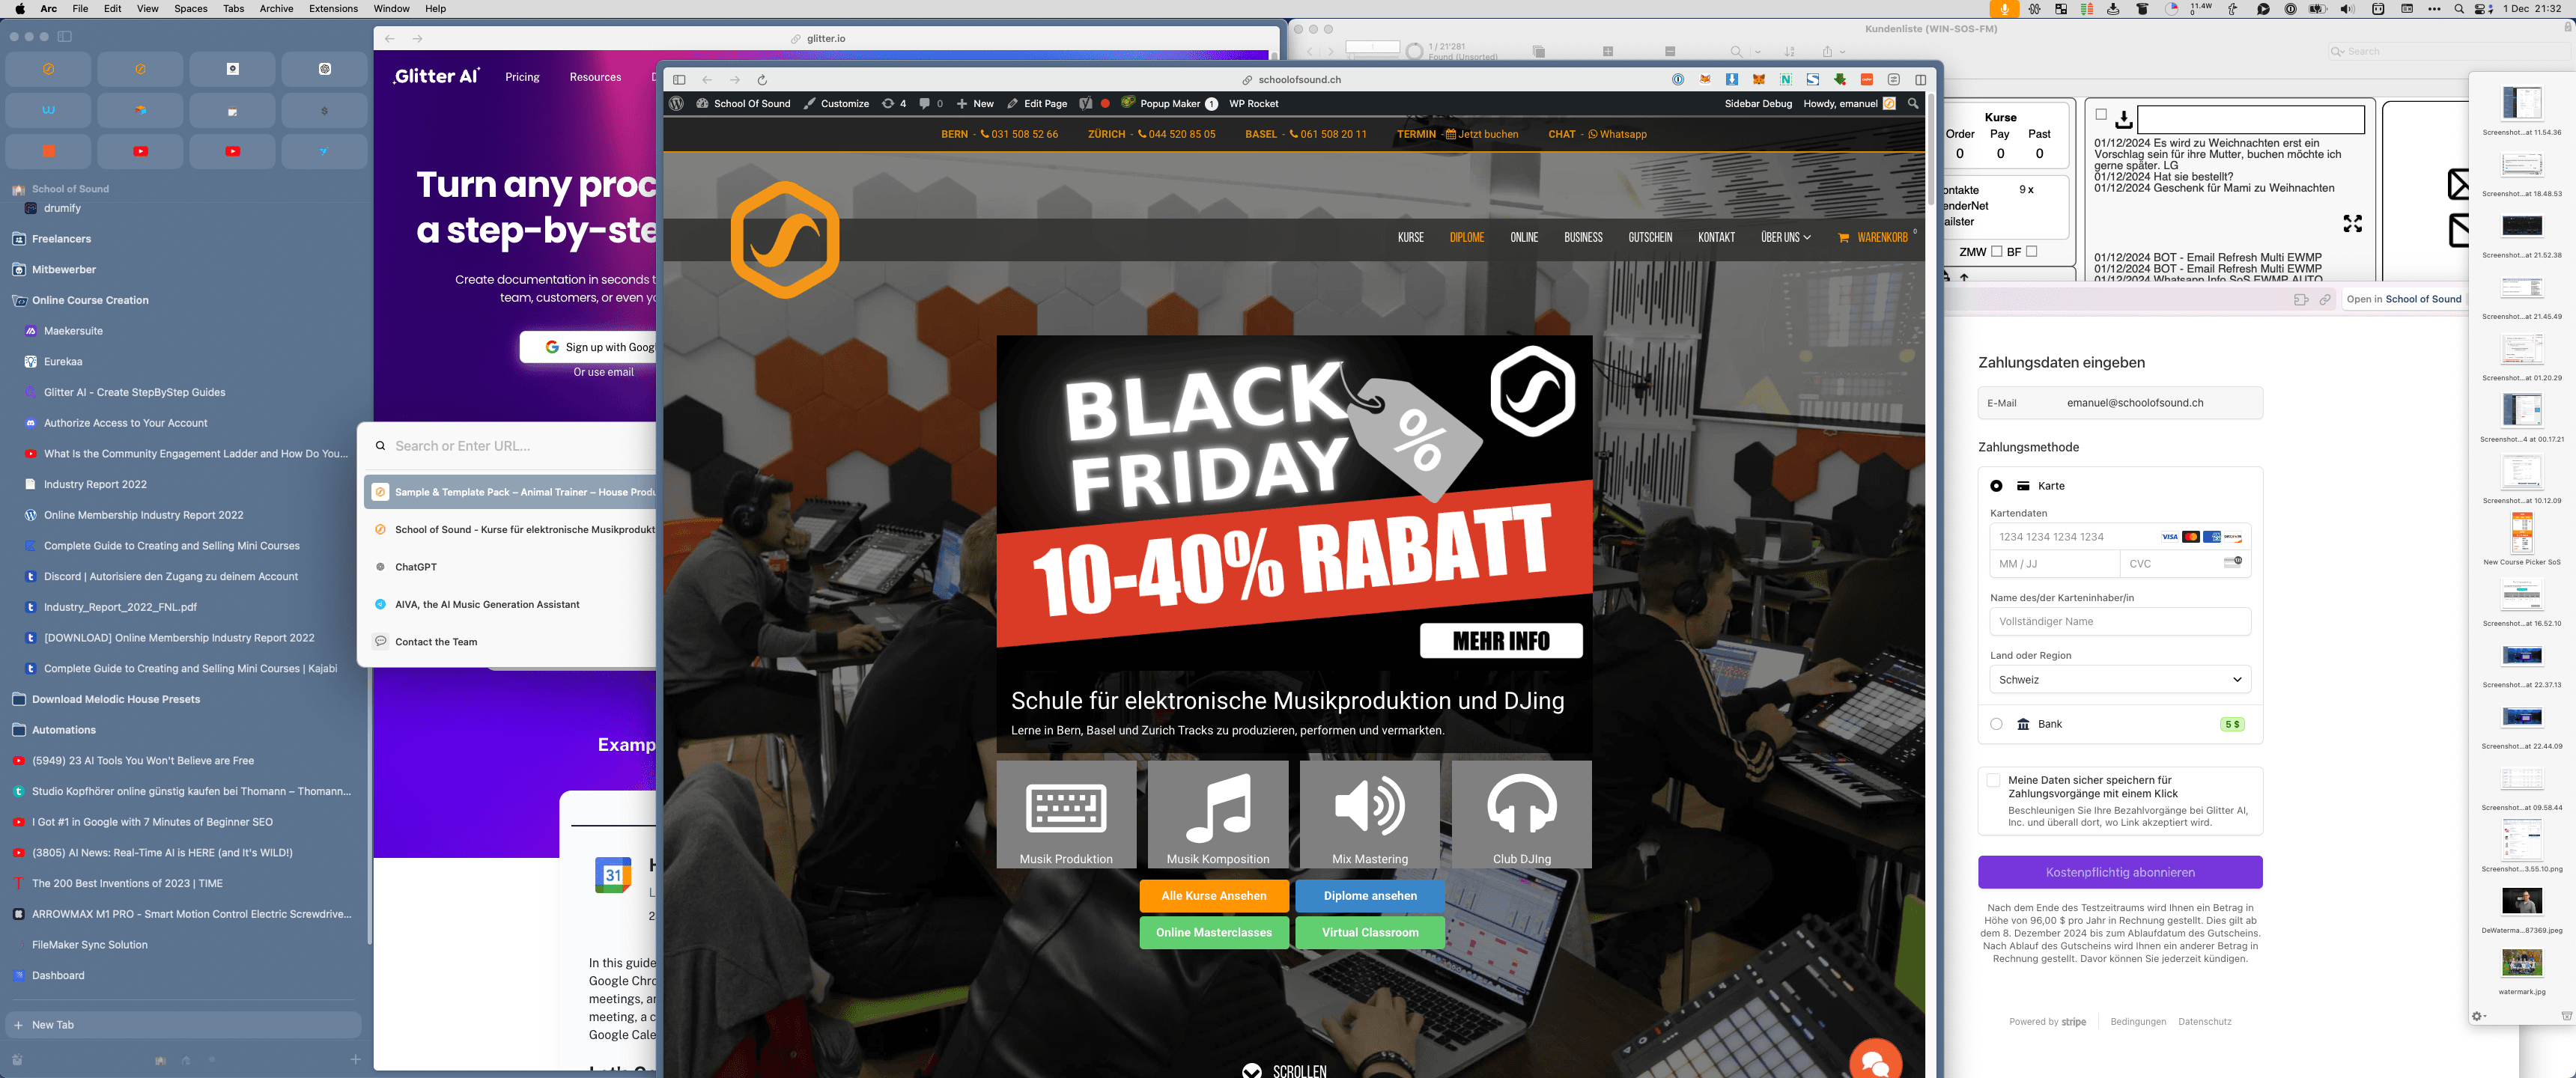Viewport: 2576px width, 1078px height.
Task: Toggle the ZMW checkbox in Kundenliste
Action: [x=1997, y=252]
